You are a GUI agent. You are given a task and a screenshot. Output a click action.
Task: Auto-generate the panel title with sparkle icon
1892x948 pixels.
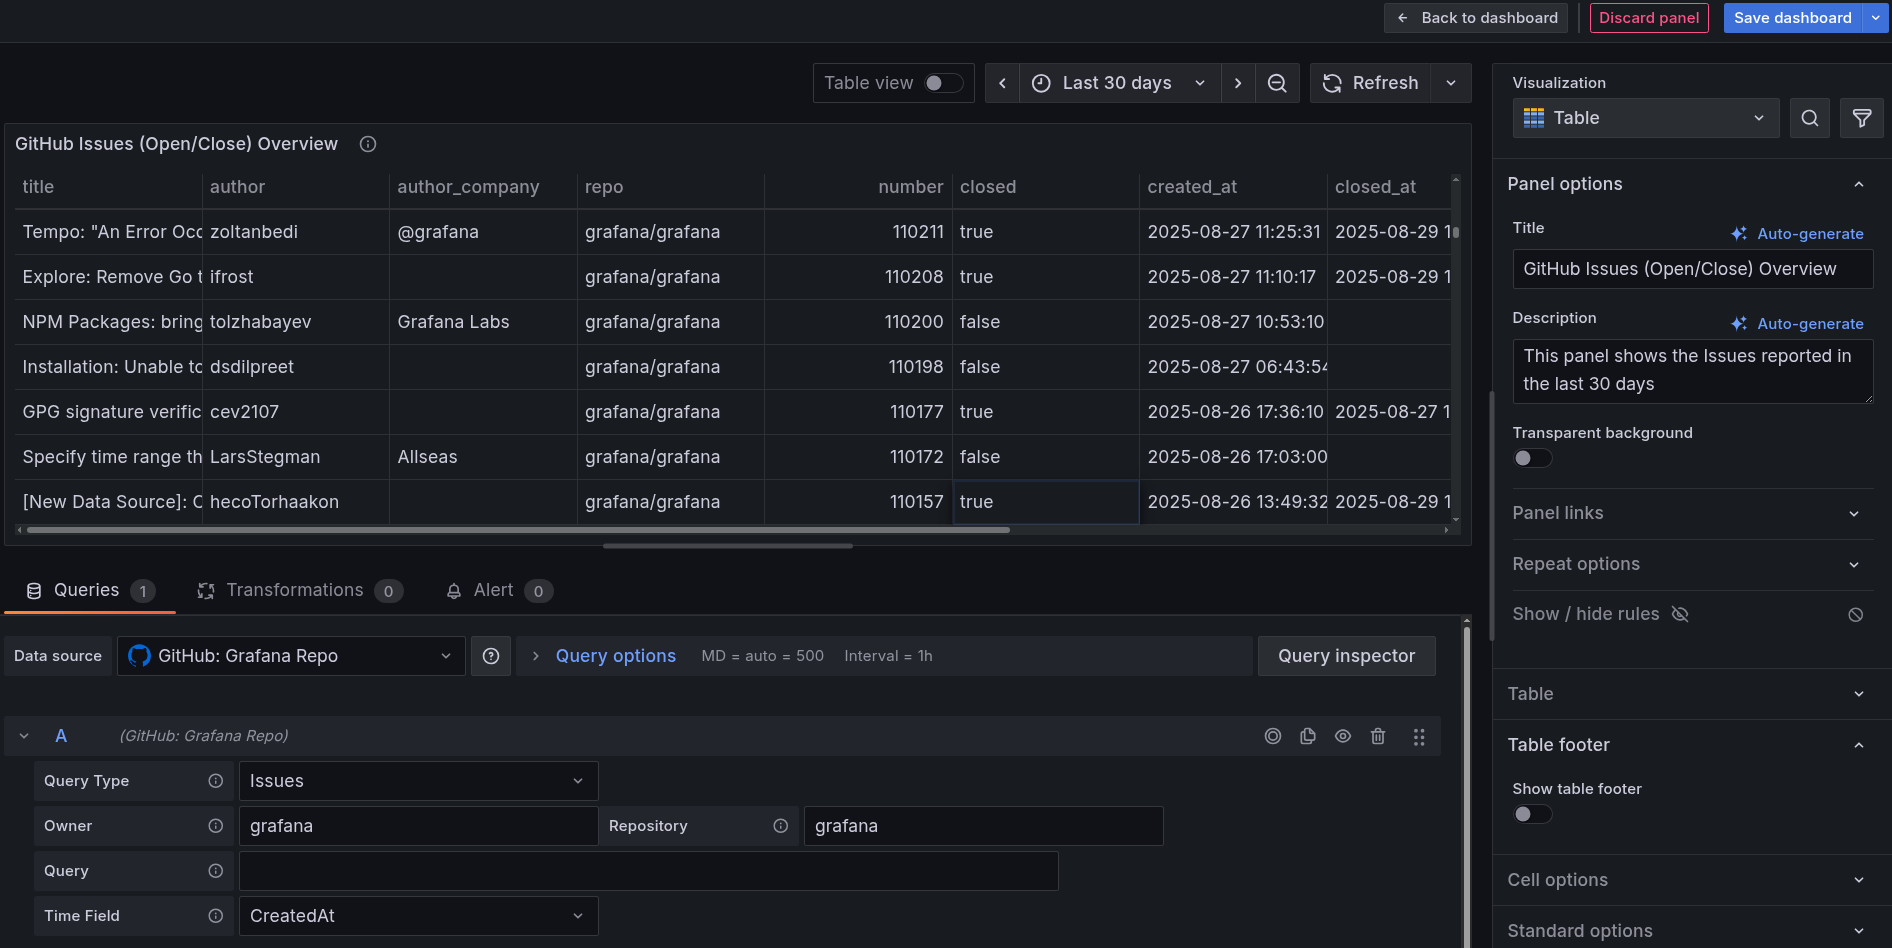tap(1797, 233)
